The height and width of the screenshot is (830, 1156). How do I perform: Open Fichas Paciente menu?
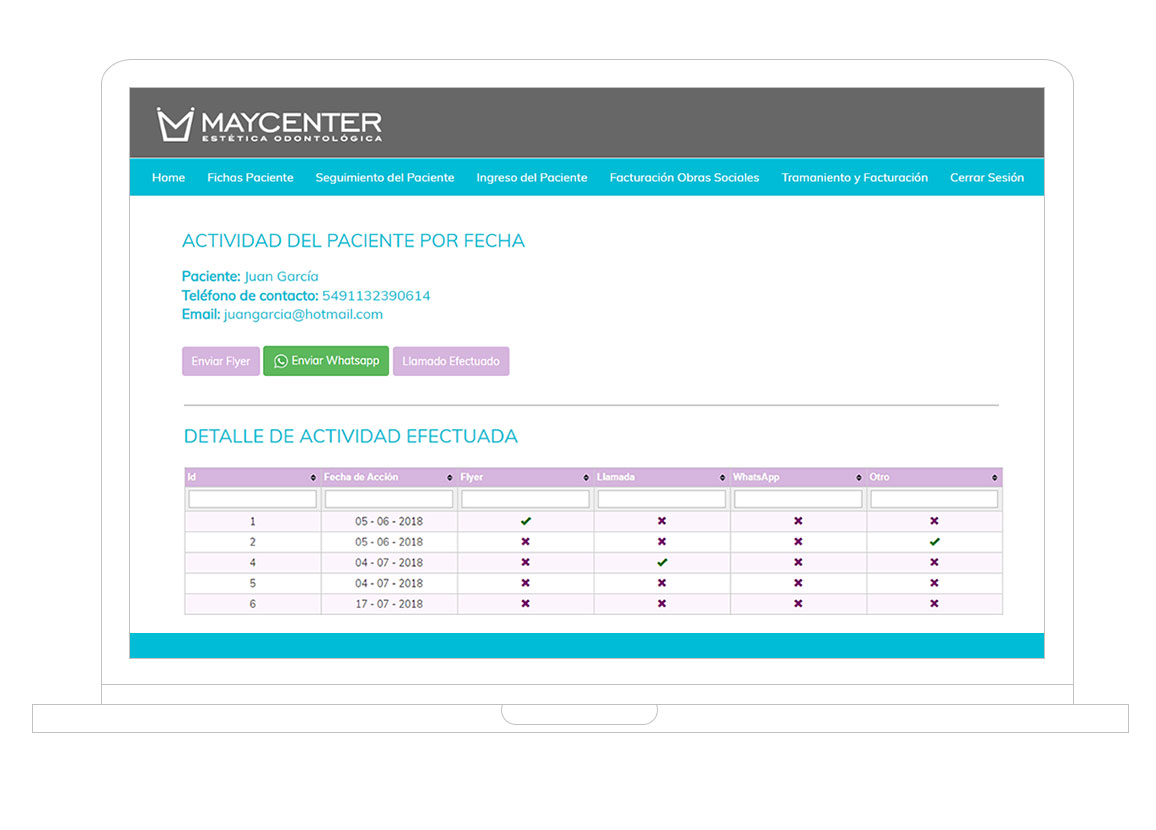[250, 178]
